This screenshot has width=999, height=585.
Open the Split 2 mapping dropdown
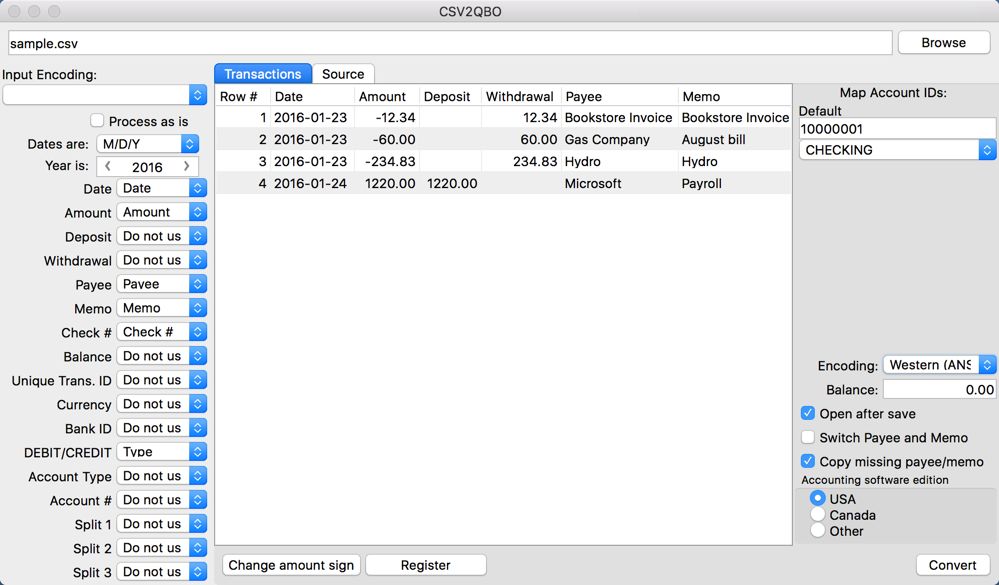tap(162, 548)
